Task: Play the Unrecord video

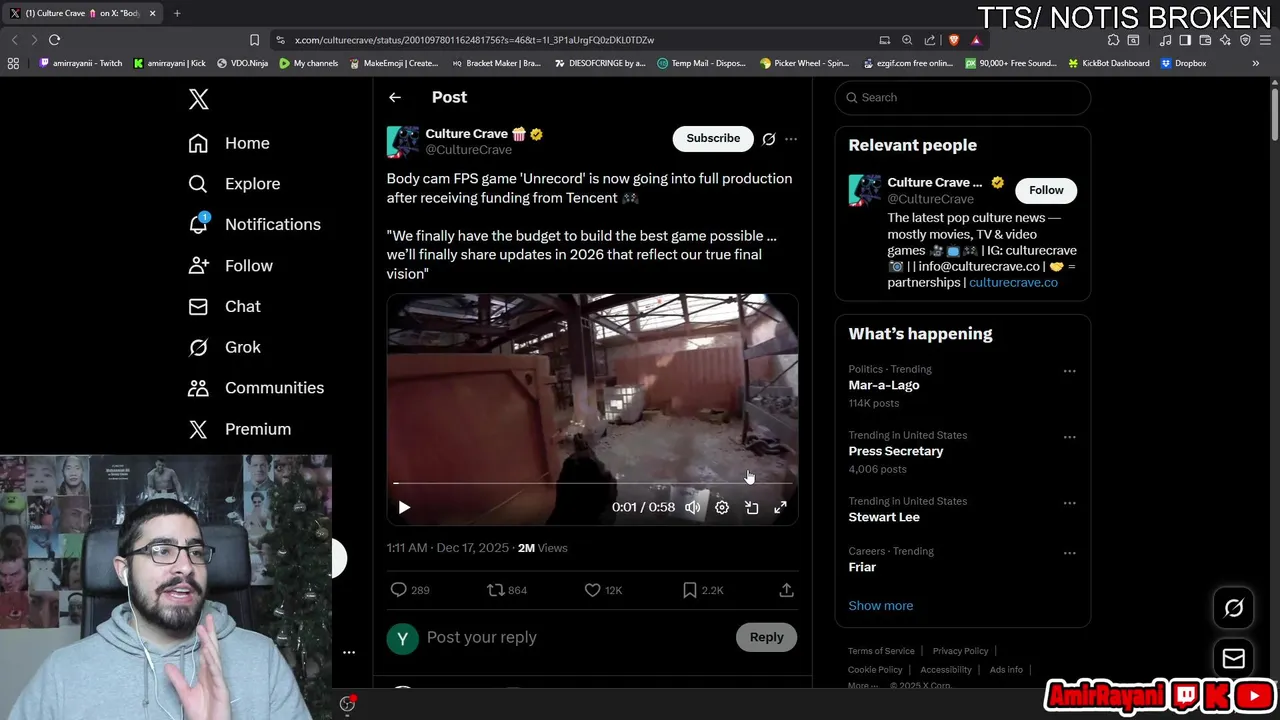Action: coord(404,507)
